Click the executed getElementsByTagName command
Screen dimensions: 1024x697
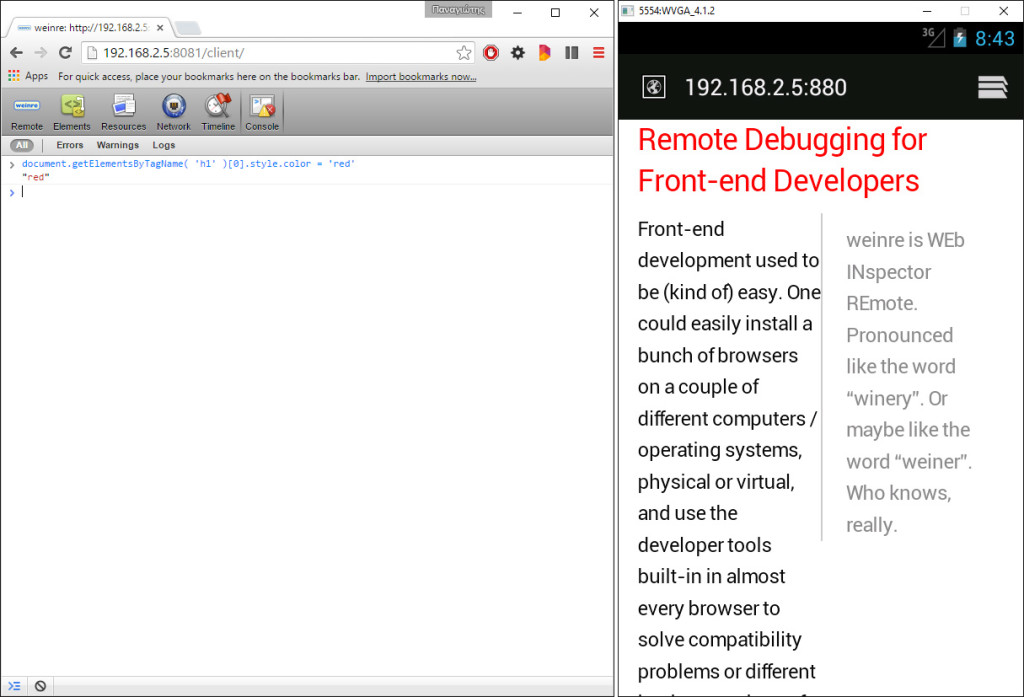click(188, 164)
